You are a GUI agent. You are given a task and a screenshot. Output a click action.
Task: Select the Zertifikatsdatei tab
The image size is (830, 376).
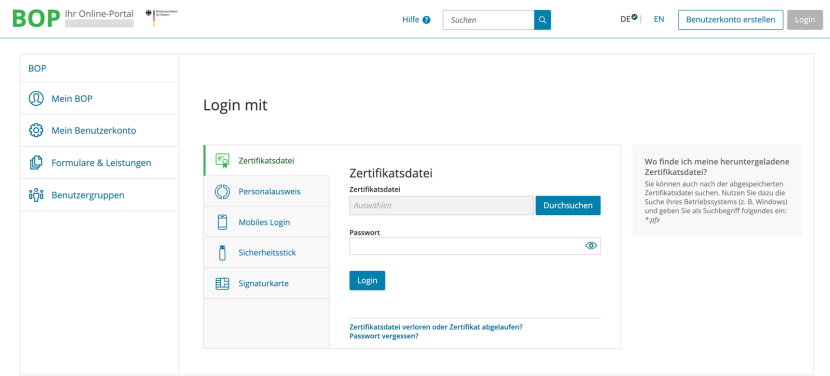coord(266,160)
